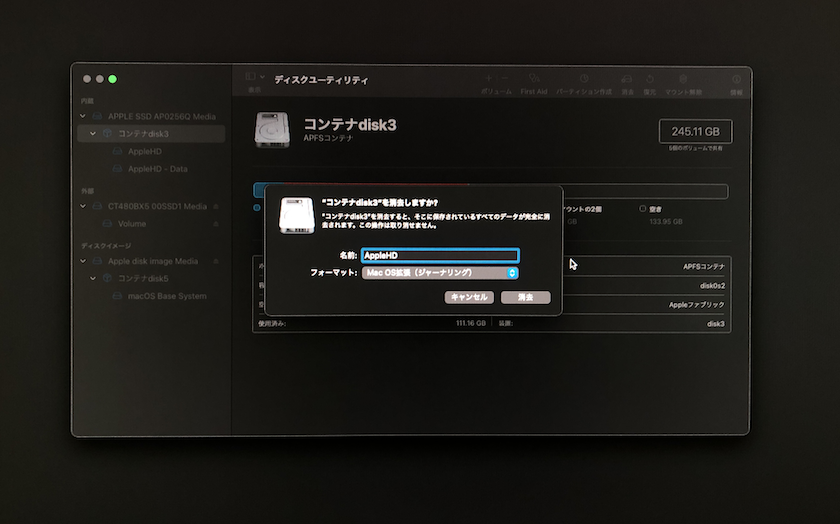
Task: Click the volume icon beside AppleHD - Data
Action: click(x=117, y=169)
